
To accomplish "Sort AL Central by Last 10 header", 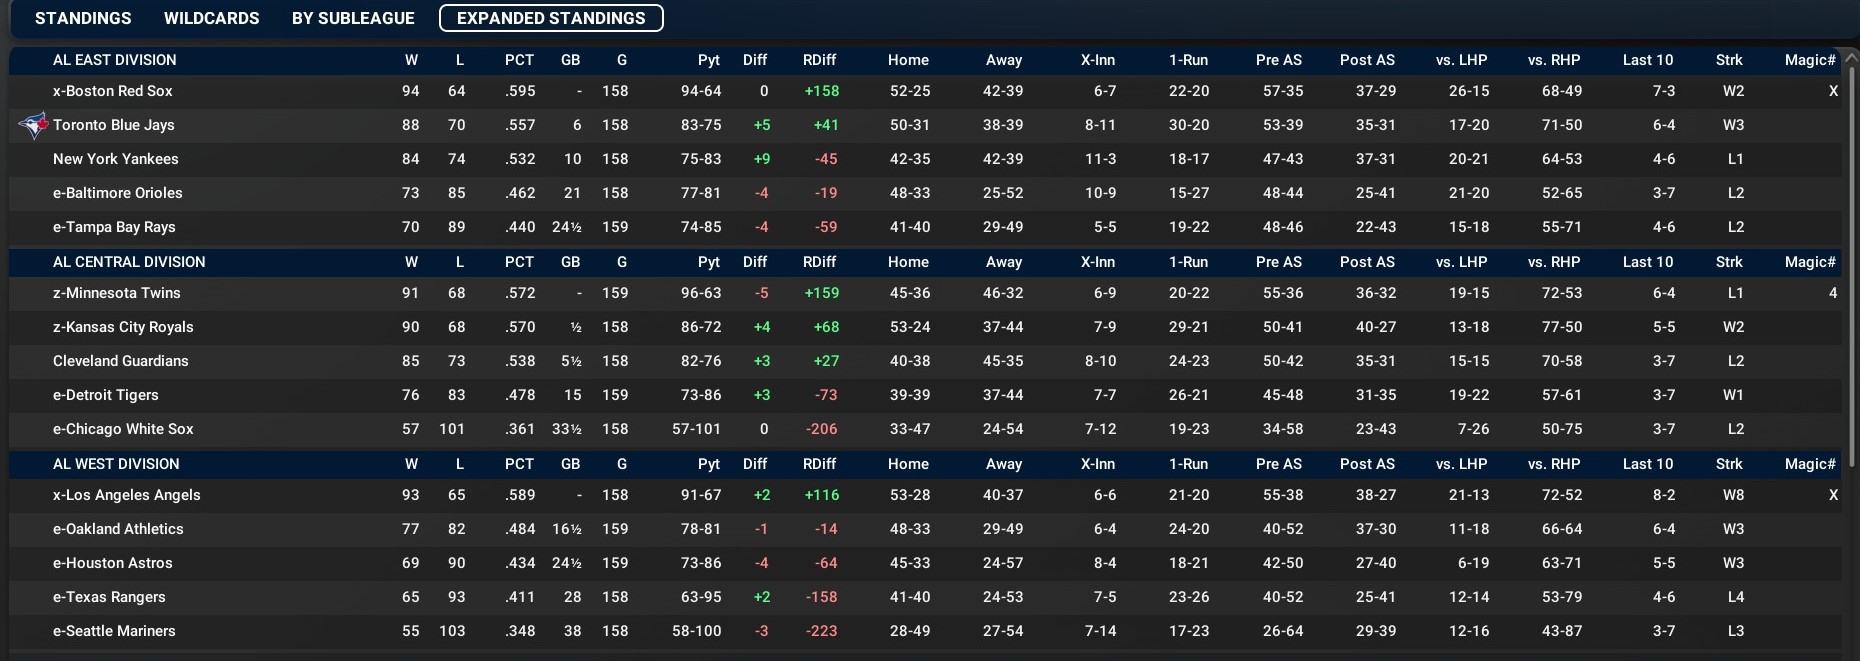I will [1647, 262].
